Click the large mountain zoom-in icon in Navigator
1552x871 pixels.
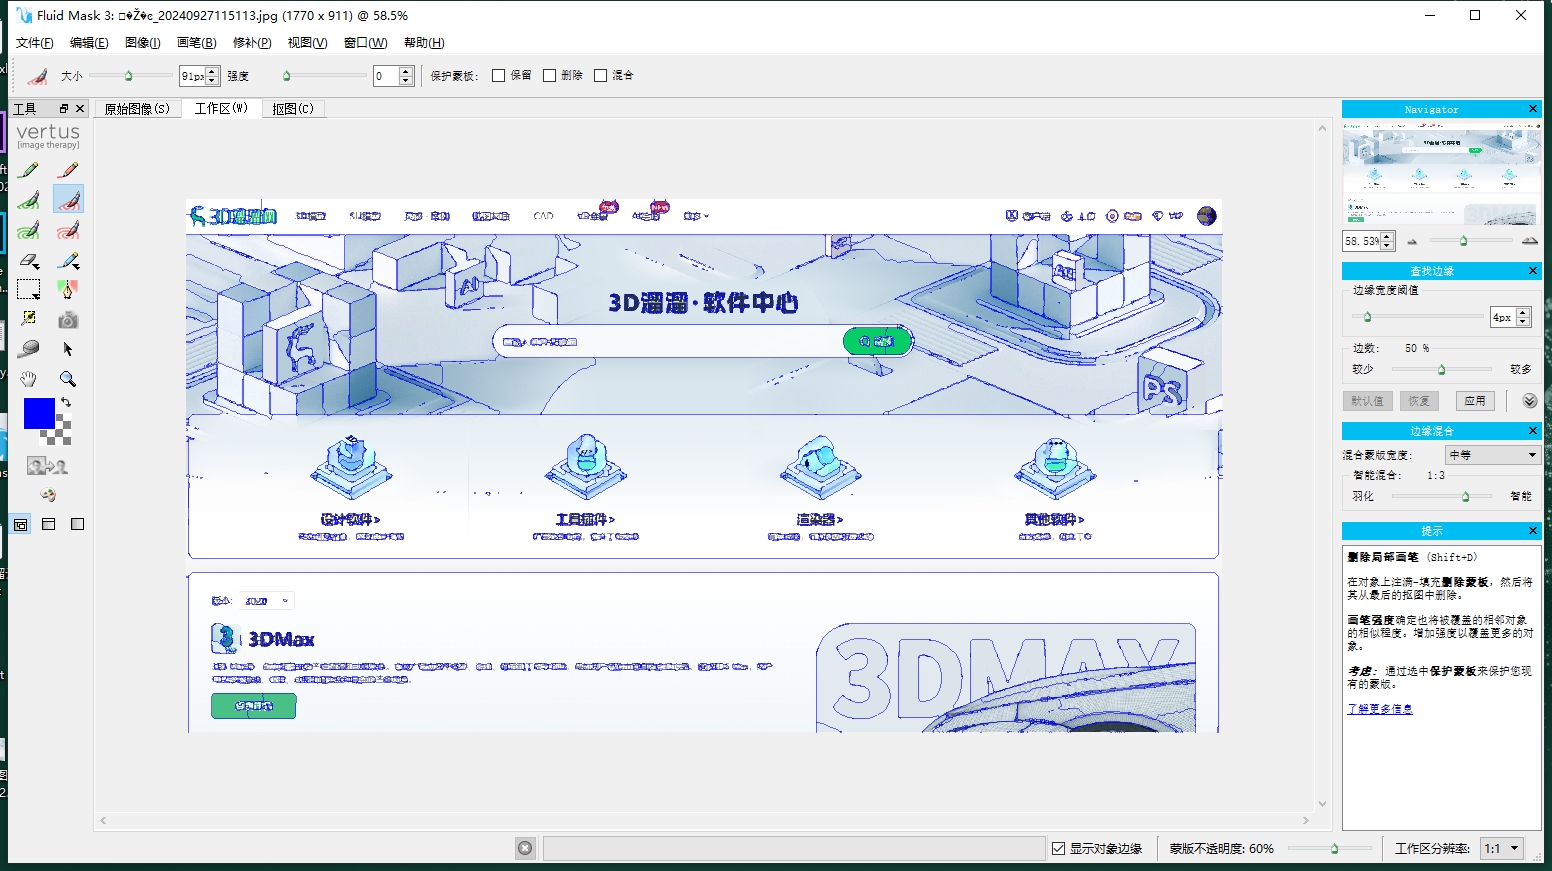[x=1529, y=241]
